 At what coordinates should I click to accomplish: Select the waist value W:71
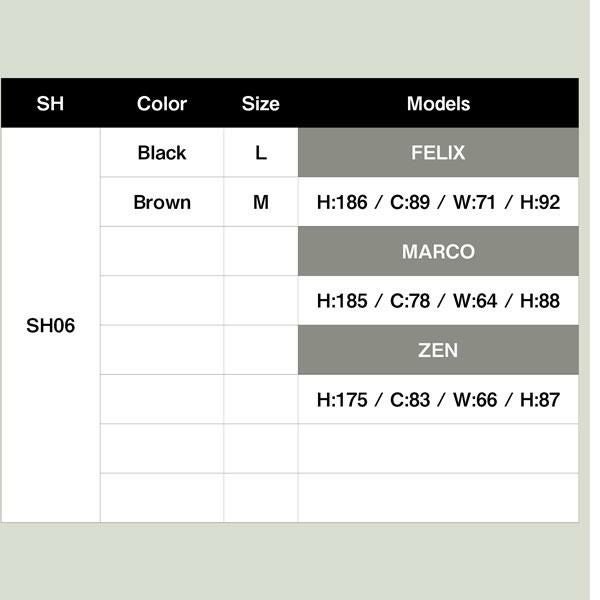tap(475, 202)
